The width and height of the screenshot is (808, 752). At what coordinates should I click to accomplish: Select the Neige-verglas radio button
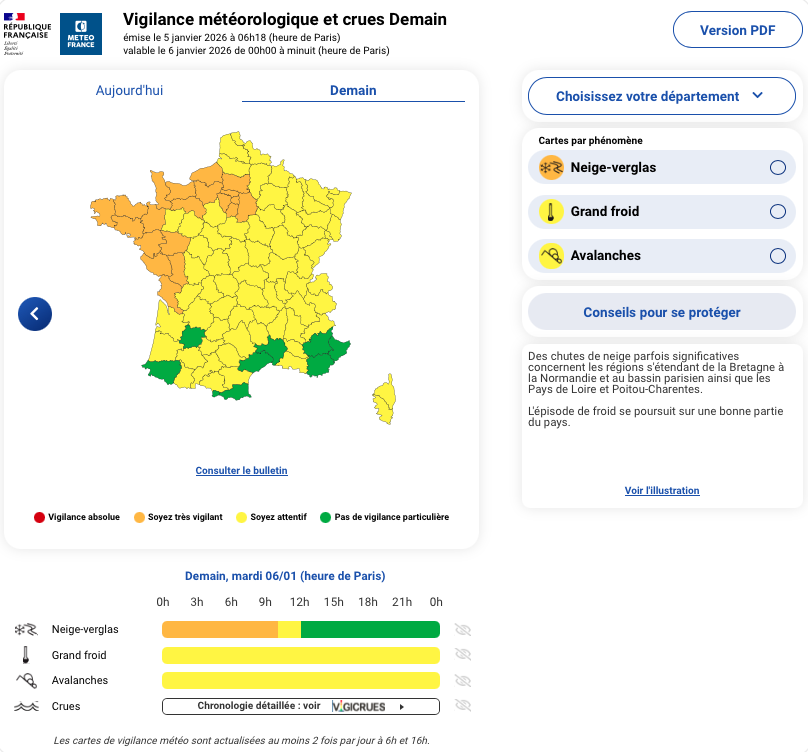click(777, 168)
